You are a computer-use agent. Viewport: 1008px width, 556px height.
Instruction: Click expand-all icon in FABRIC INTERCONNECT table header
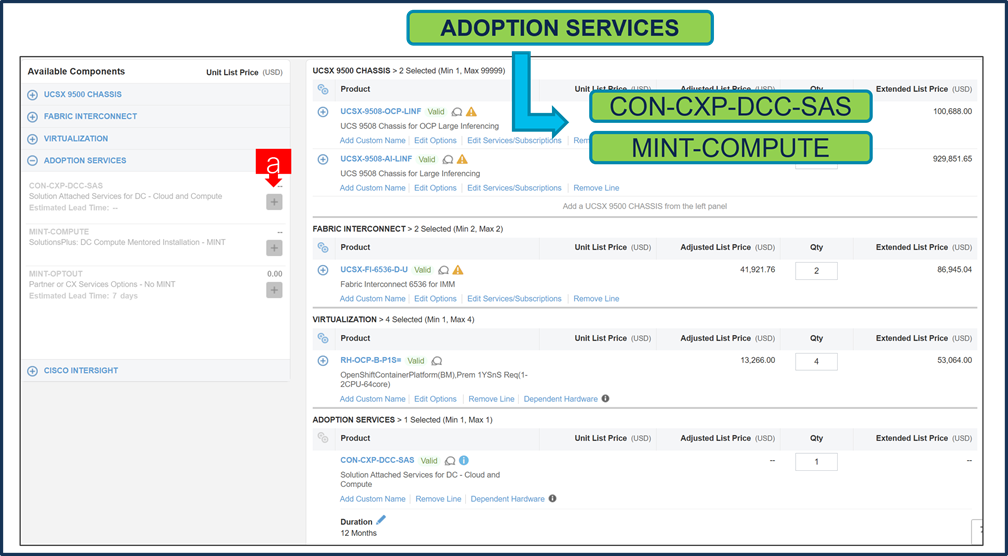pos(323,247)
